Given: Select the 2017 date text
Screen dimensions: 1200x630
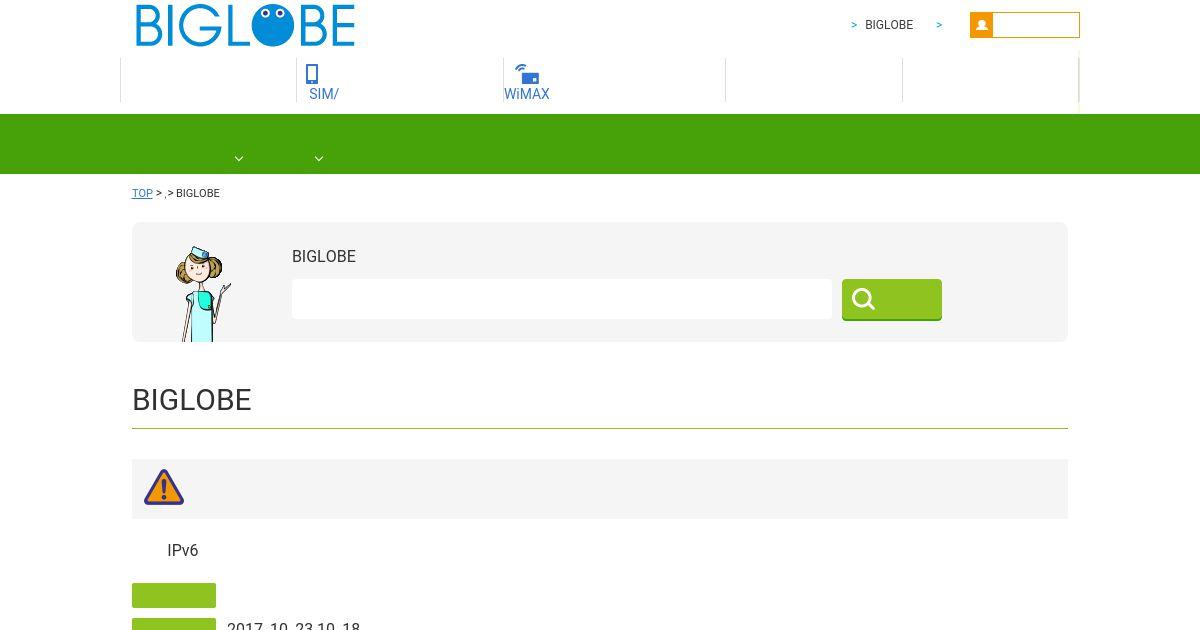Looking at the screenshot, I should point(293,625).
